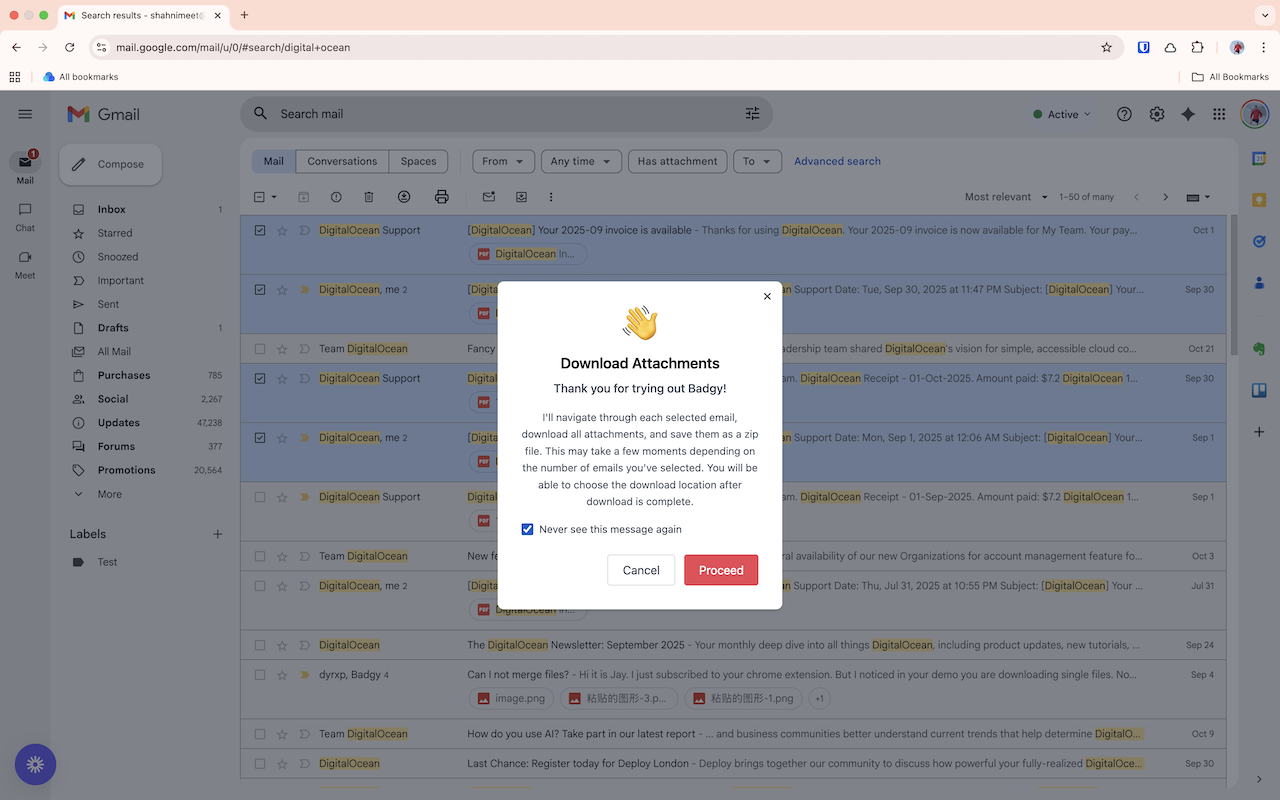The width and height of the screenshot is (1280, 800).
Task: Open Google apps grid icon
Action: tap(1219, 114)
